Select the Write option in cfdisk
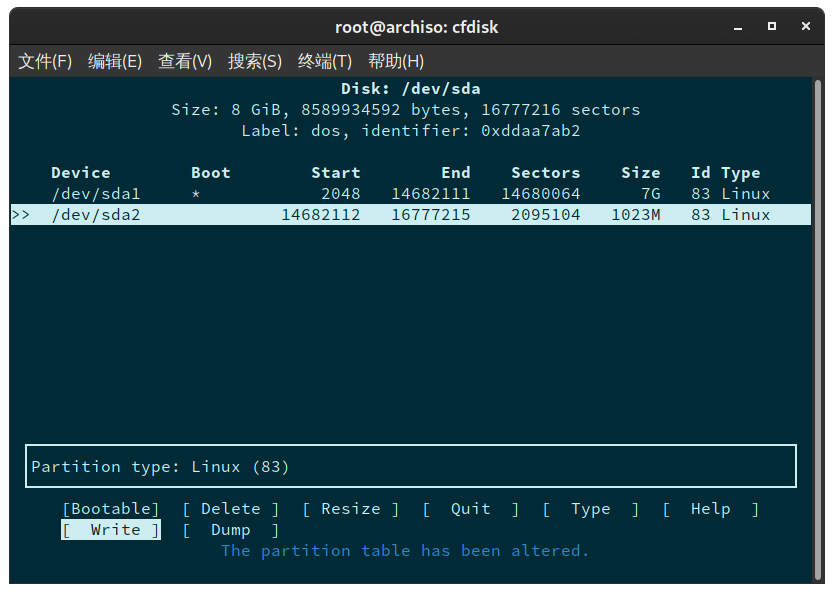This screenshot has height=593, width=834. pos(110,530)
